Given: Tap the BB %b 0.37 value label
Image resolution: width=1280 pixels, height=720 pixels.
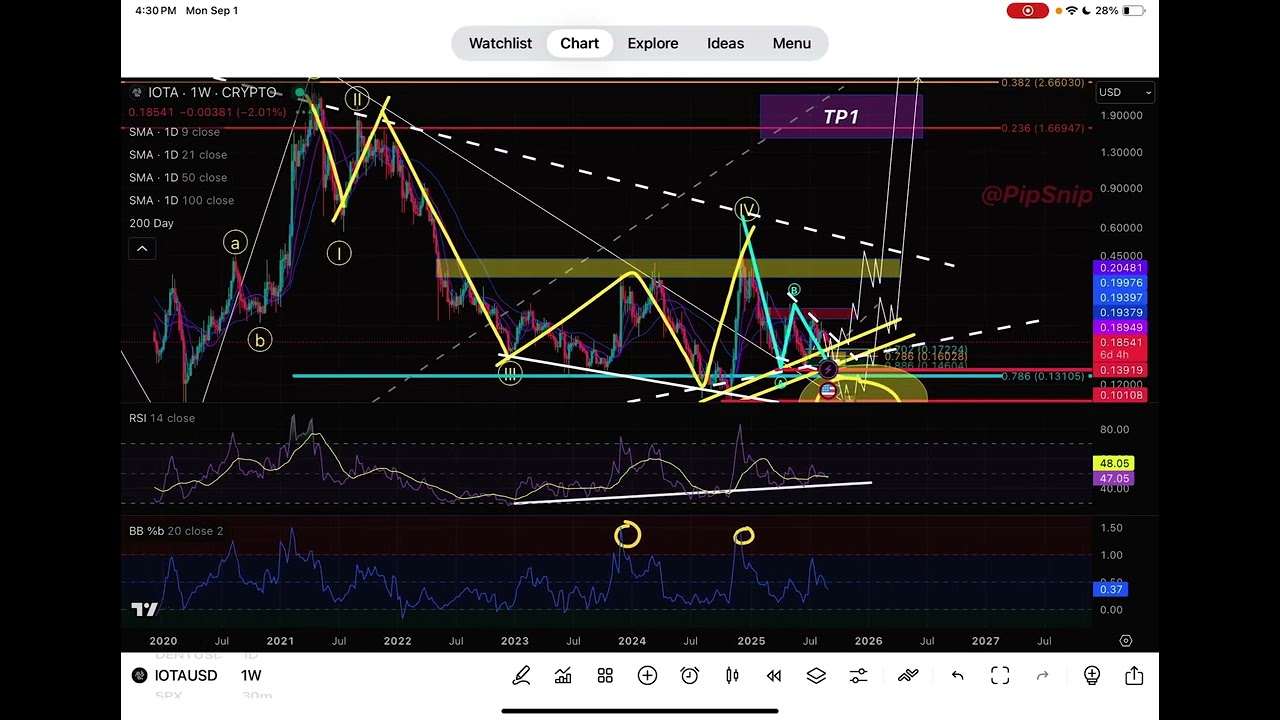Looking at the screenshot, I should click(x=1111, y=590).
